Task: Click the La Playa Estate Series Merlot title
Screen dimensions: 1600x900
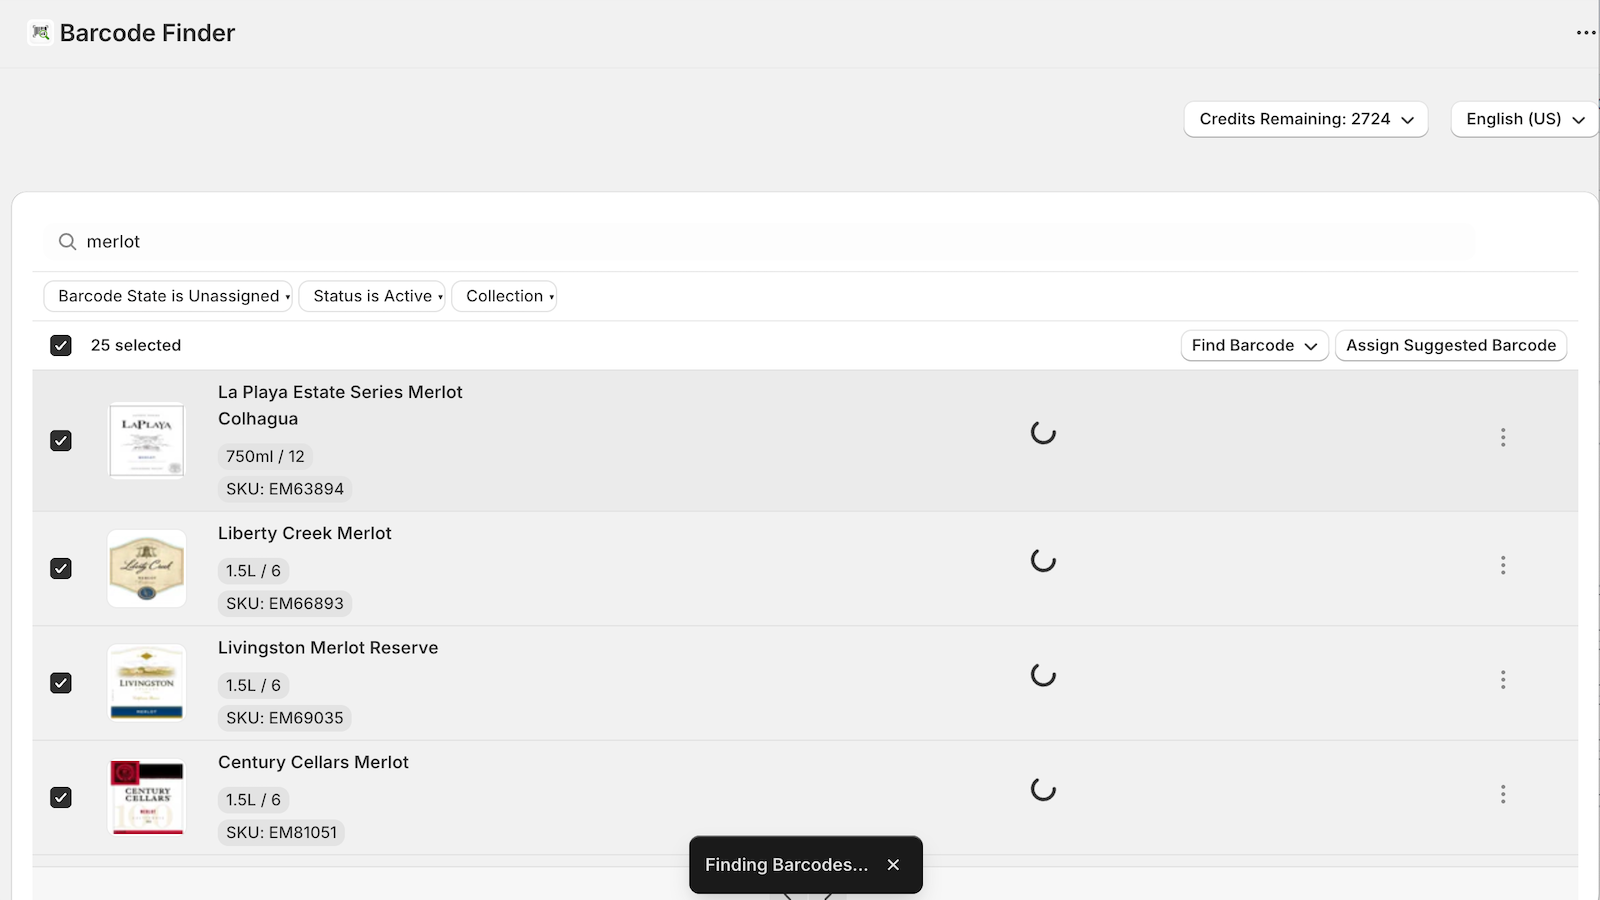Action: [x=340, y=406]
